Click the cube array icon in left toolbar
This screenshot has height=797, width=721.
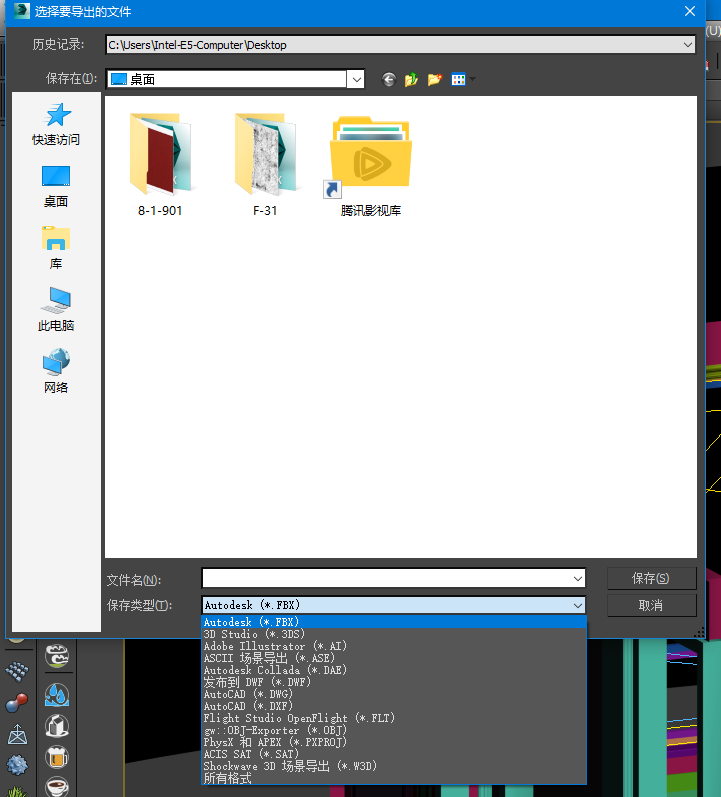tap(17, 671)
